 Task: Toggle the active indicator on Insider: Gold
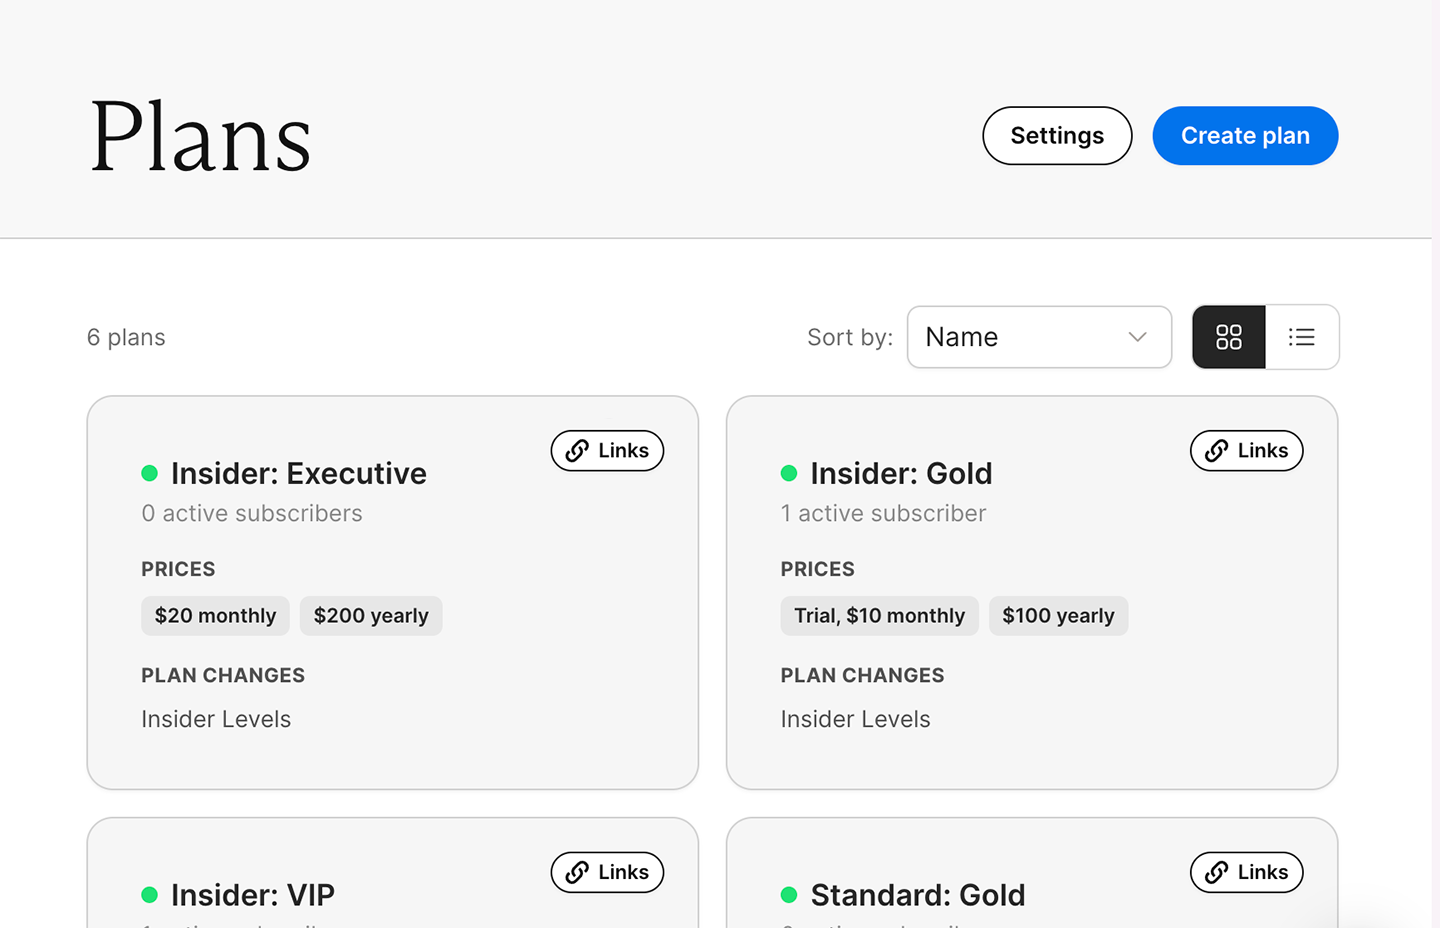pyautogui.click(x=790, y=472)
